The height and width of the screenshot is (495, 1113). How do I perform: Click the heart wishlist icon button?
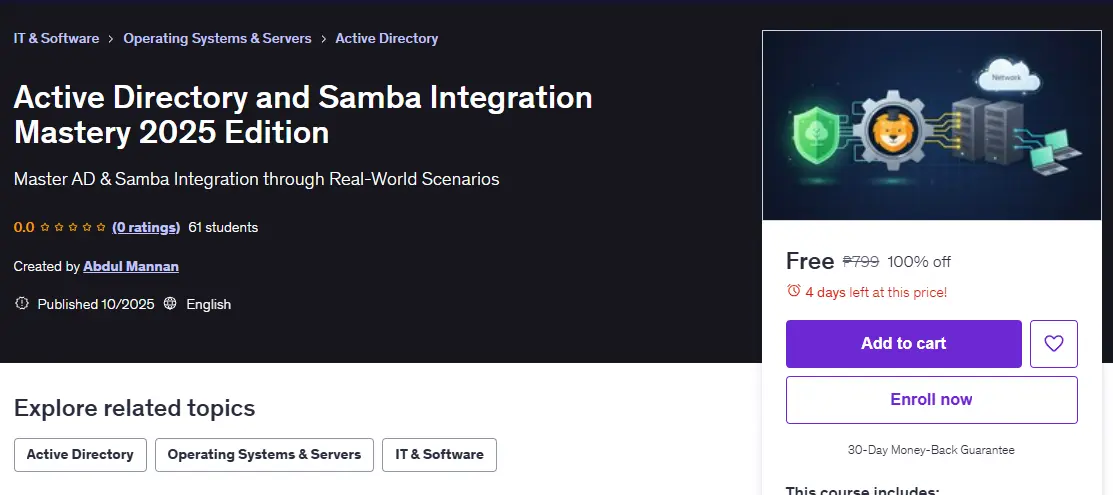[x=1053, y=344]
